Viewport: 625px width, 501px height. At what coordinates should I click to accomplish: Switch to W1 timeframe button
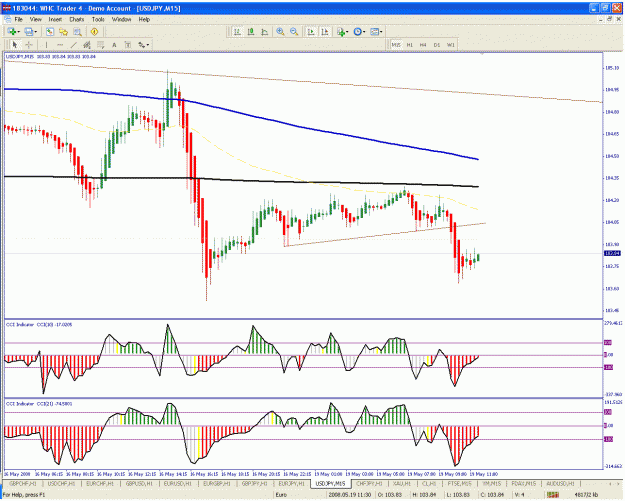(x=450, y=45)
